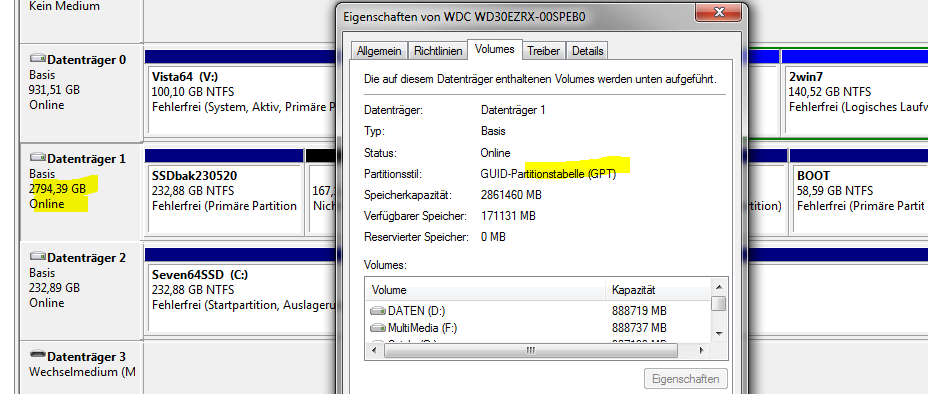Select the MultiMedia (F:) volume row
This screenshot has height=394, width=928.
pos(539,328)
